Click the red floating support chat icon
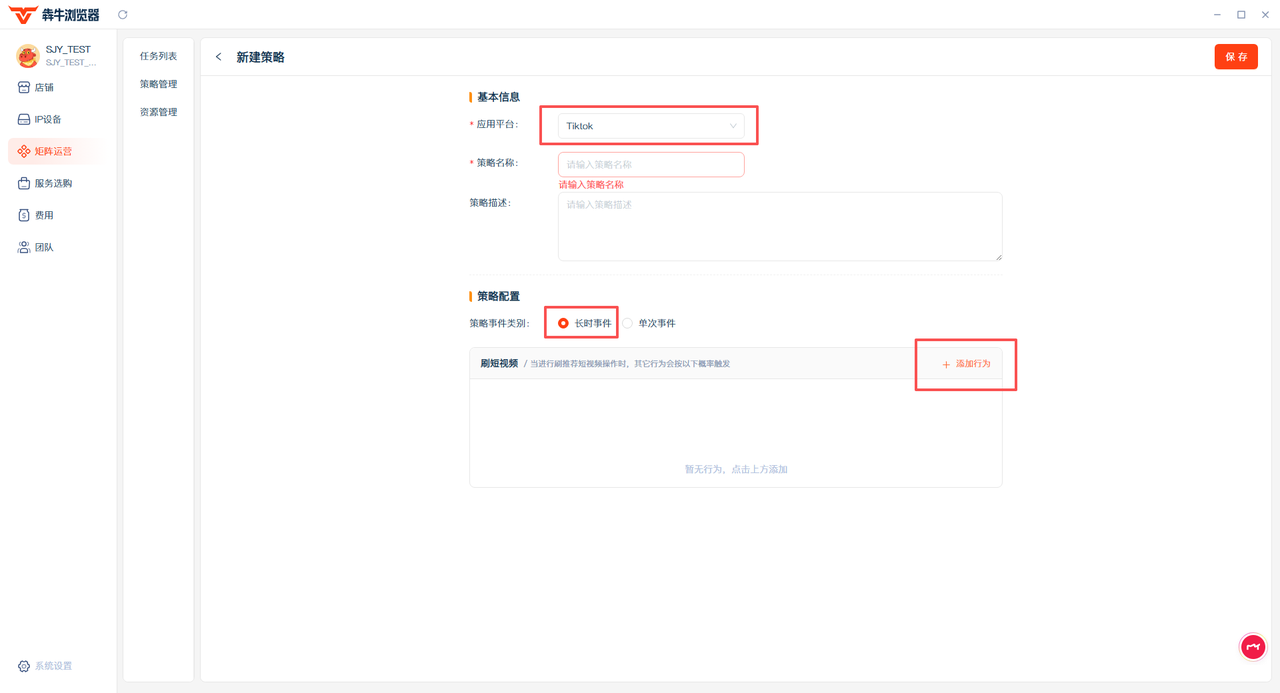 pos(1253,647)
